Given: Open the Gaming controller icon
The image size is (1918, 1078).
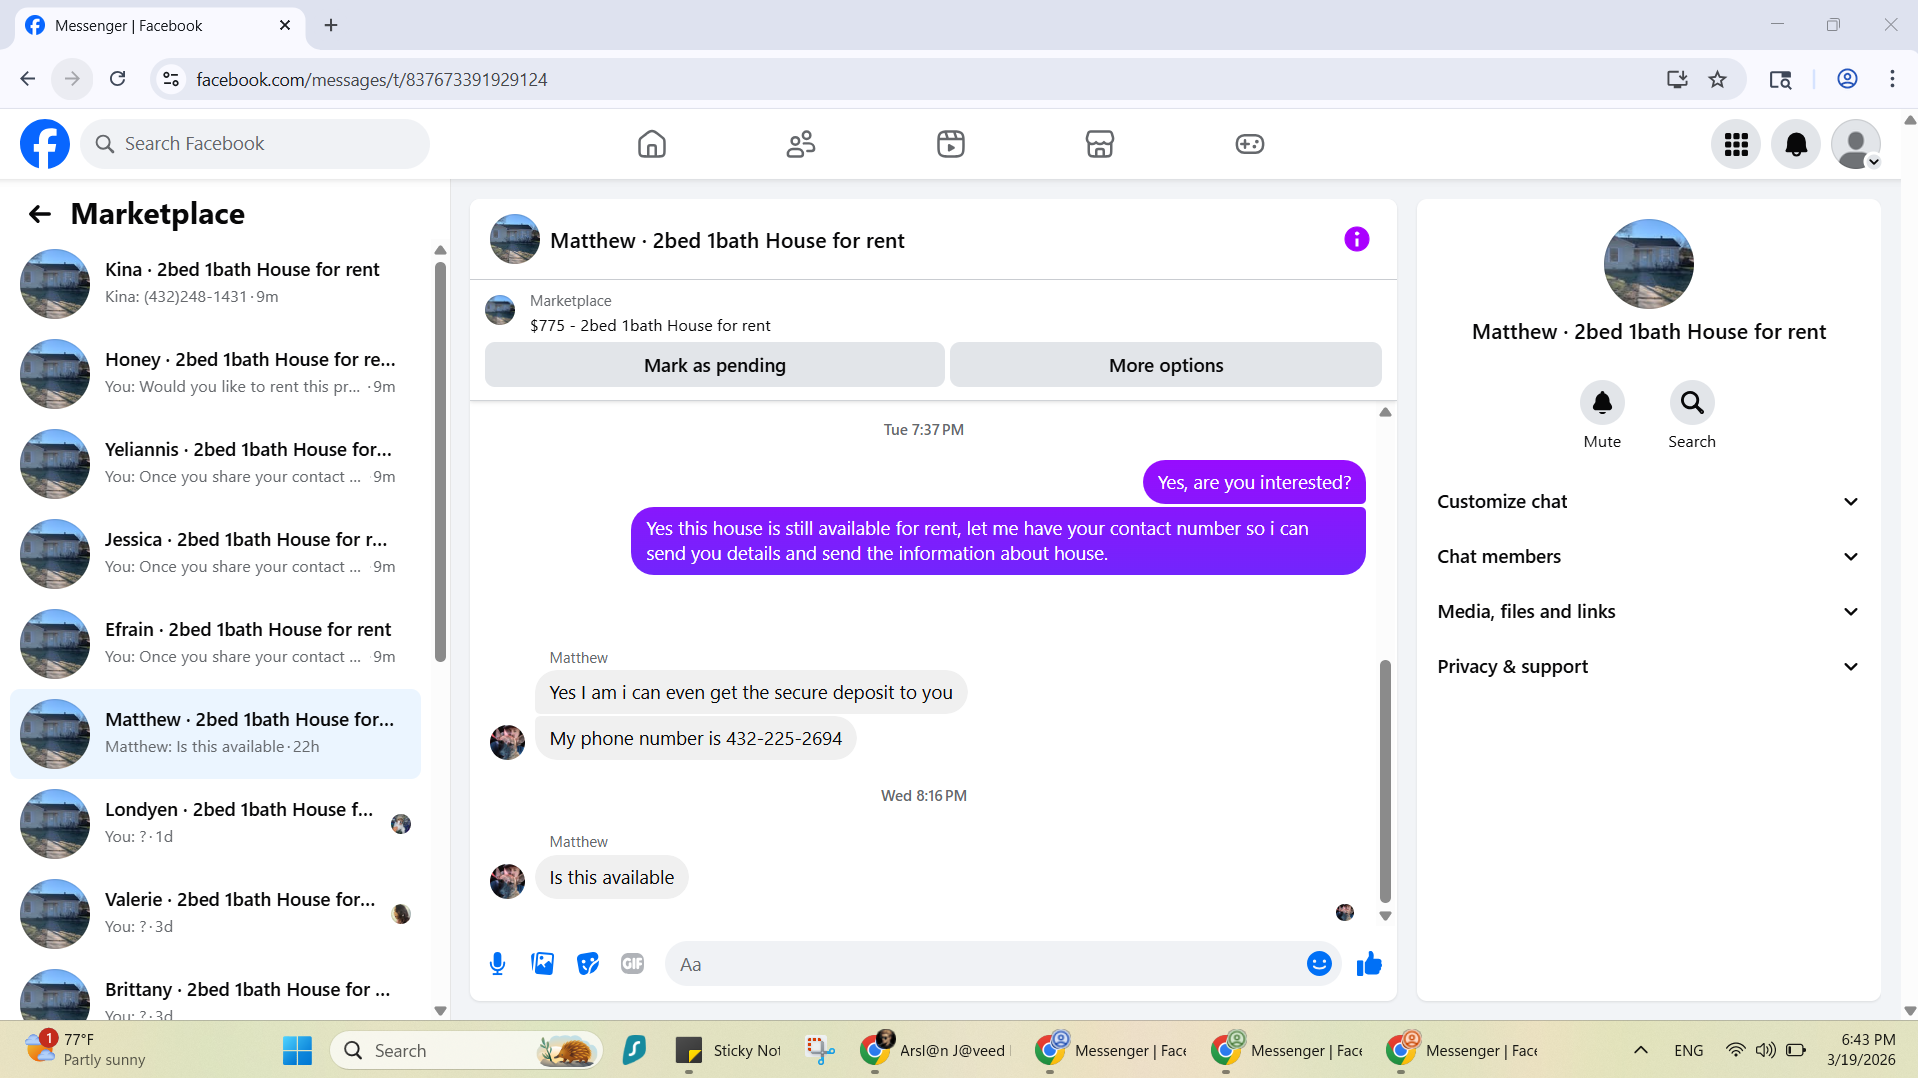Looking at the screenshot, I should (x=1249, y=144).
